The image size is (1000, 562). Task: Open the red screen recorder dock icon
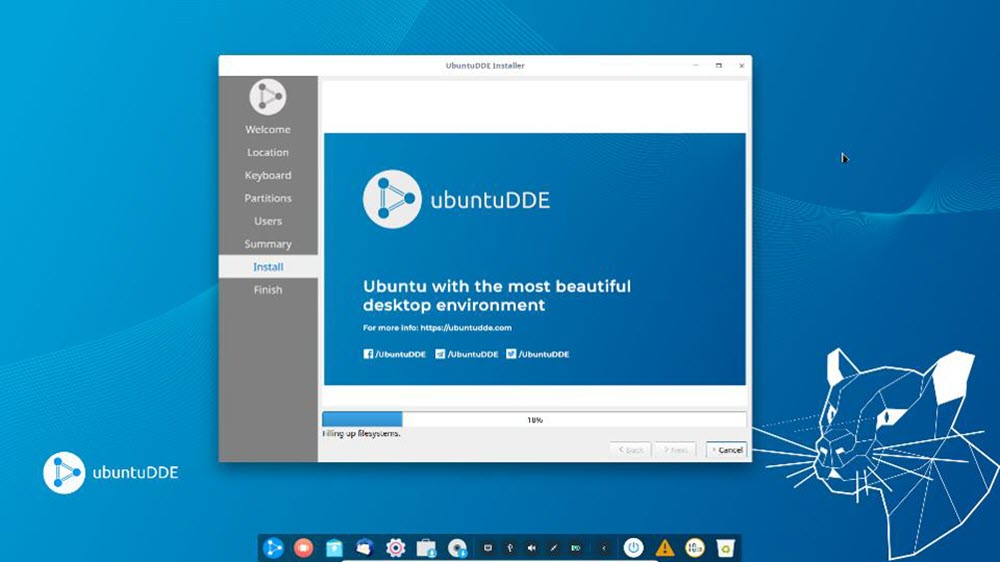coord(304,547)
